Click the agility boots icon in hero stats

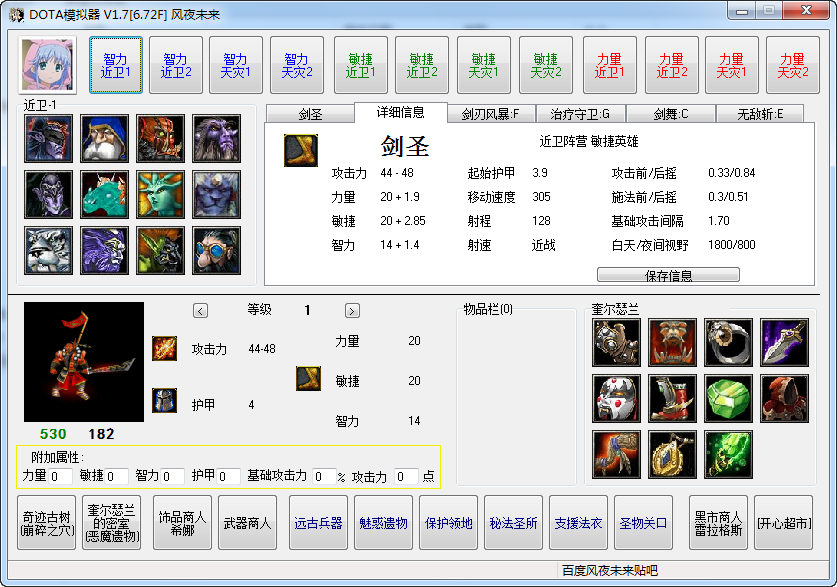(307, 380)
